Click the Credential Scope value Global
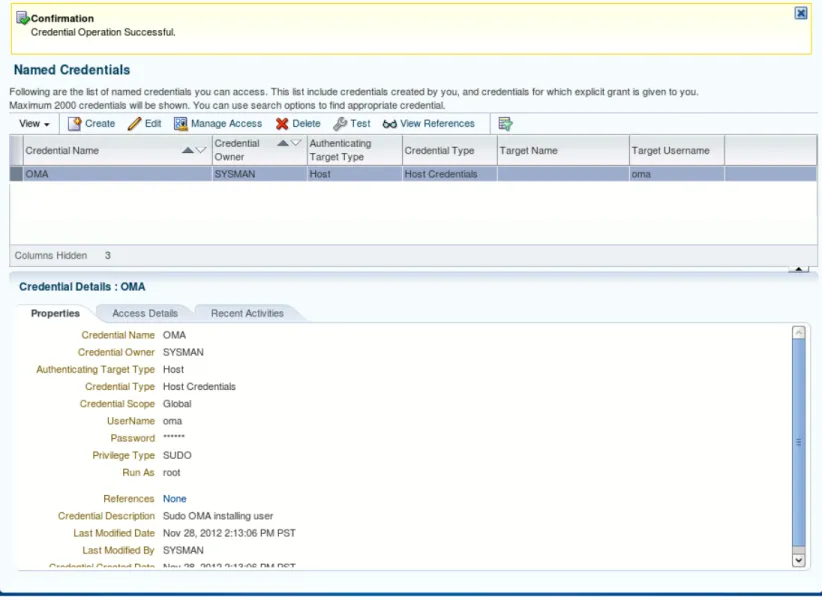Image resolution: width=822 pixels, height=600 pixels. 177,404
